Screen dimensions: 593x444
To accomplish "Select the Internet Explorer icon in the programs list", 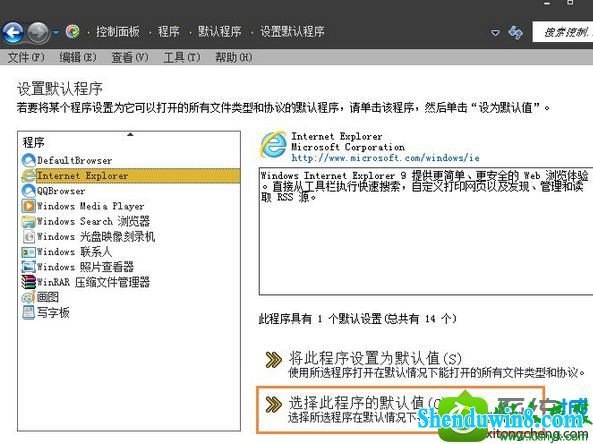I will pyautogui.click(x=29, y=175).
